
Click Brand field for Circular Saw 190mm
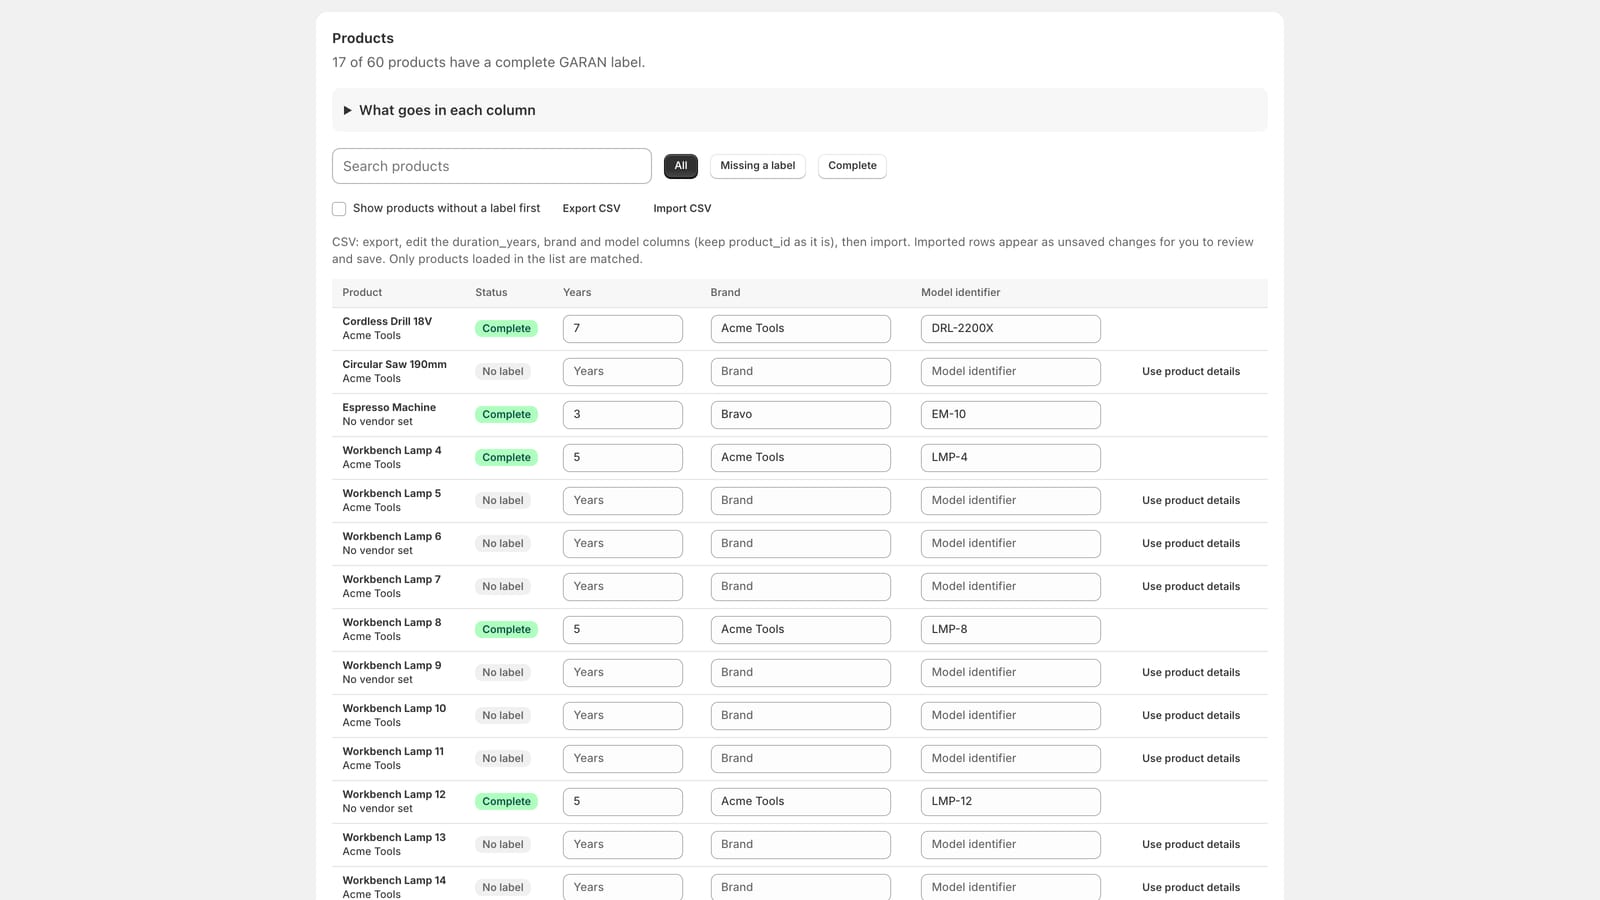800,372
